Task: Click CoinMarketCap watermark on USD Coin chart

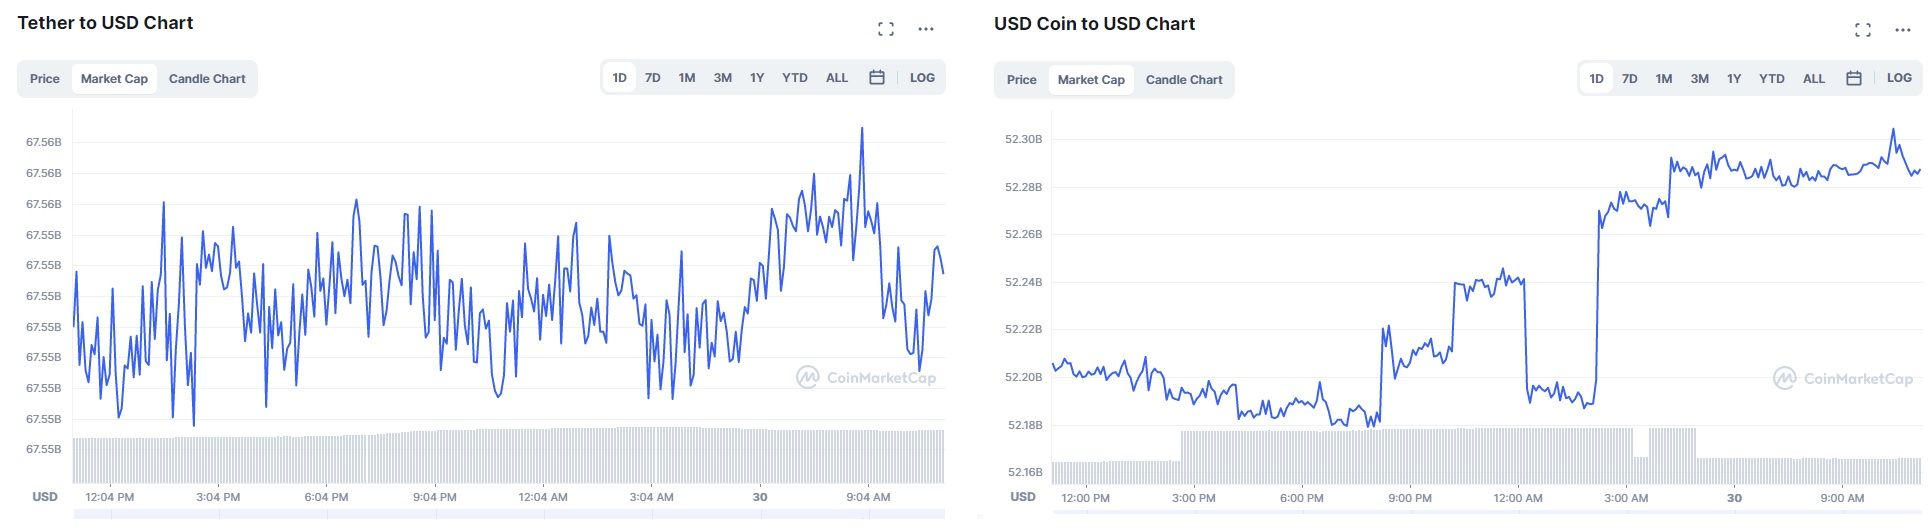Action: point(1843,379)
